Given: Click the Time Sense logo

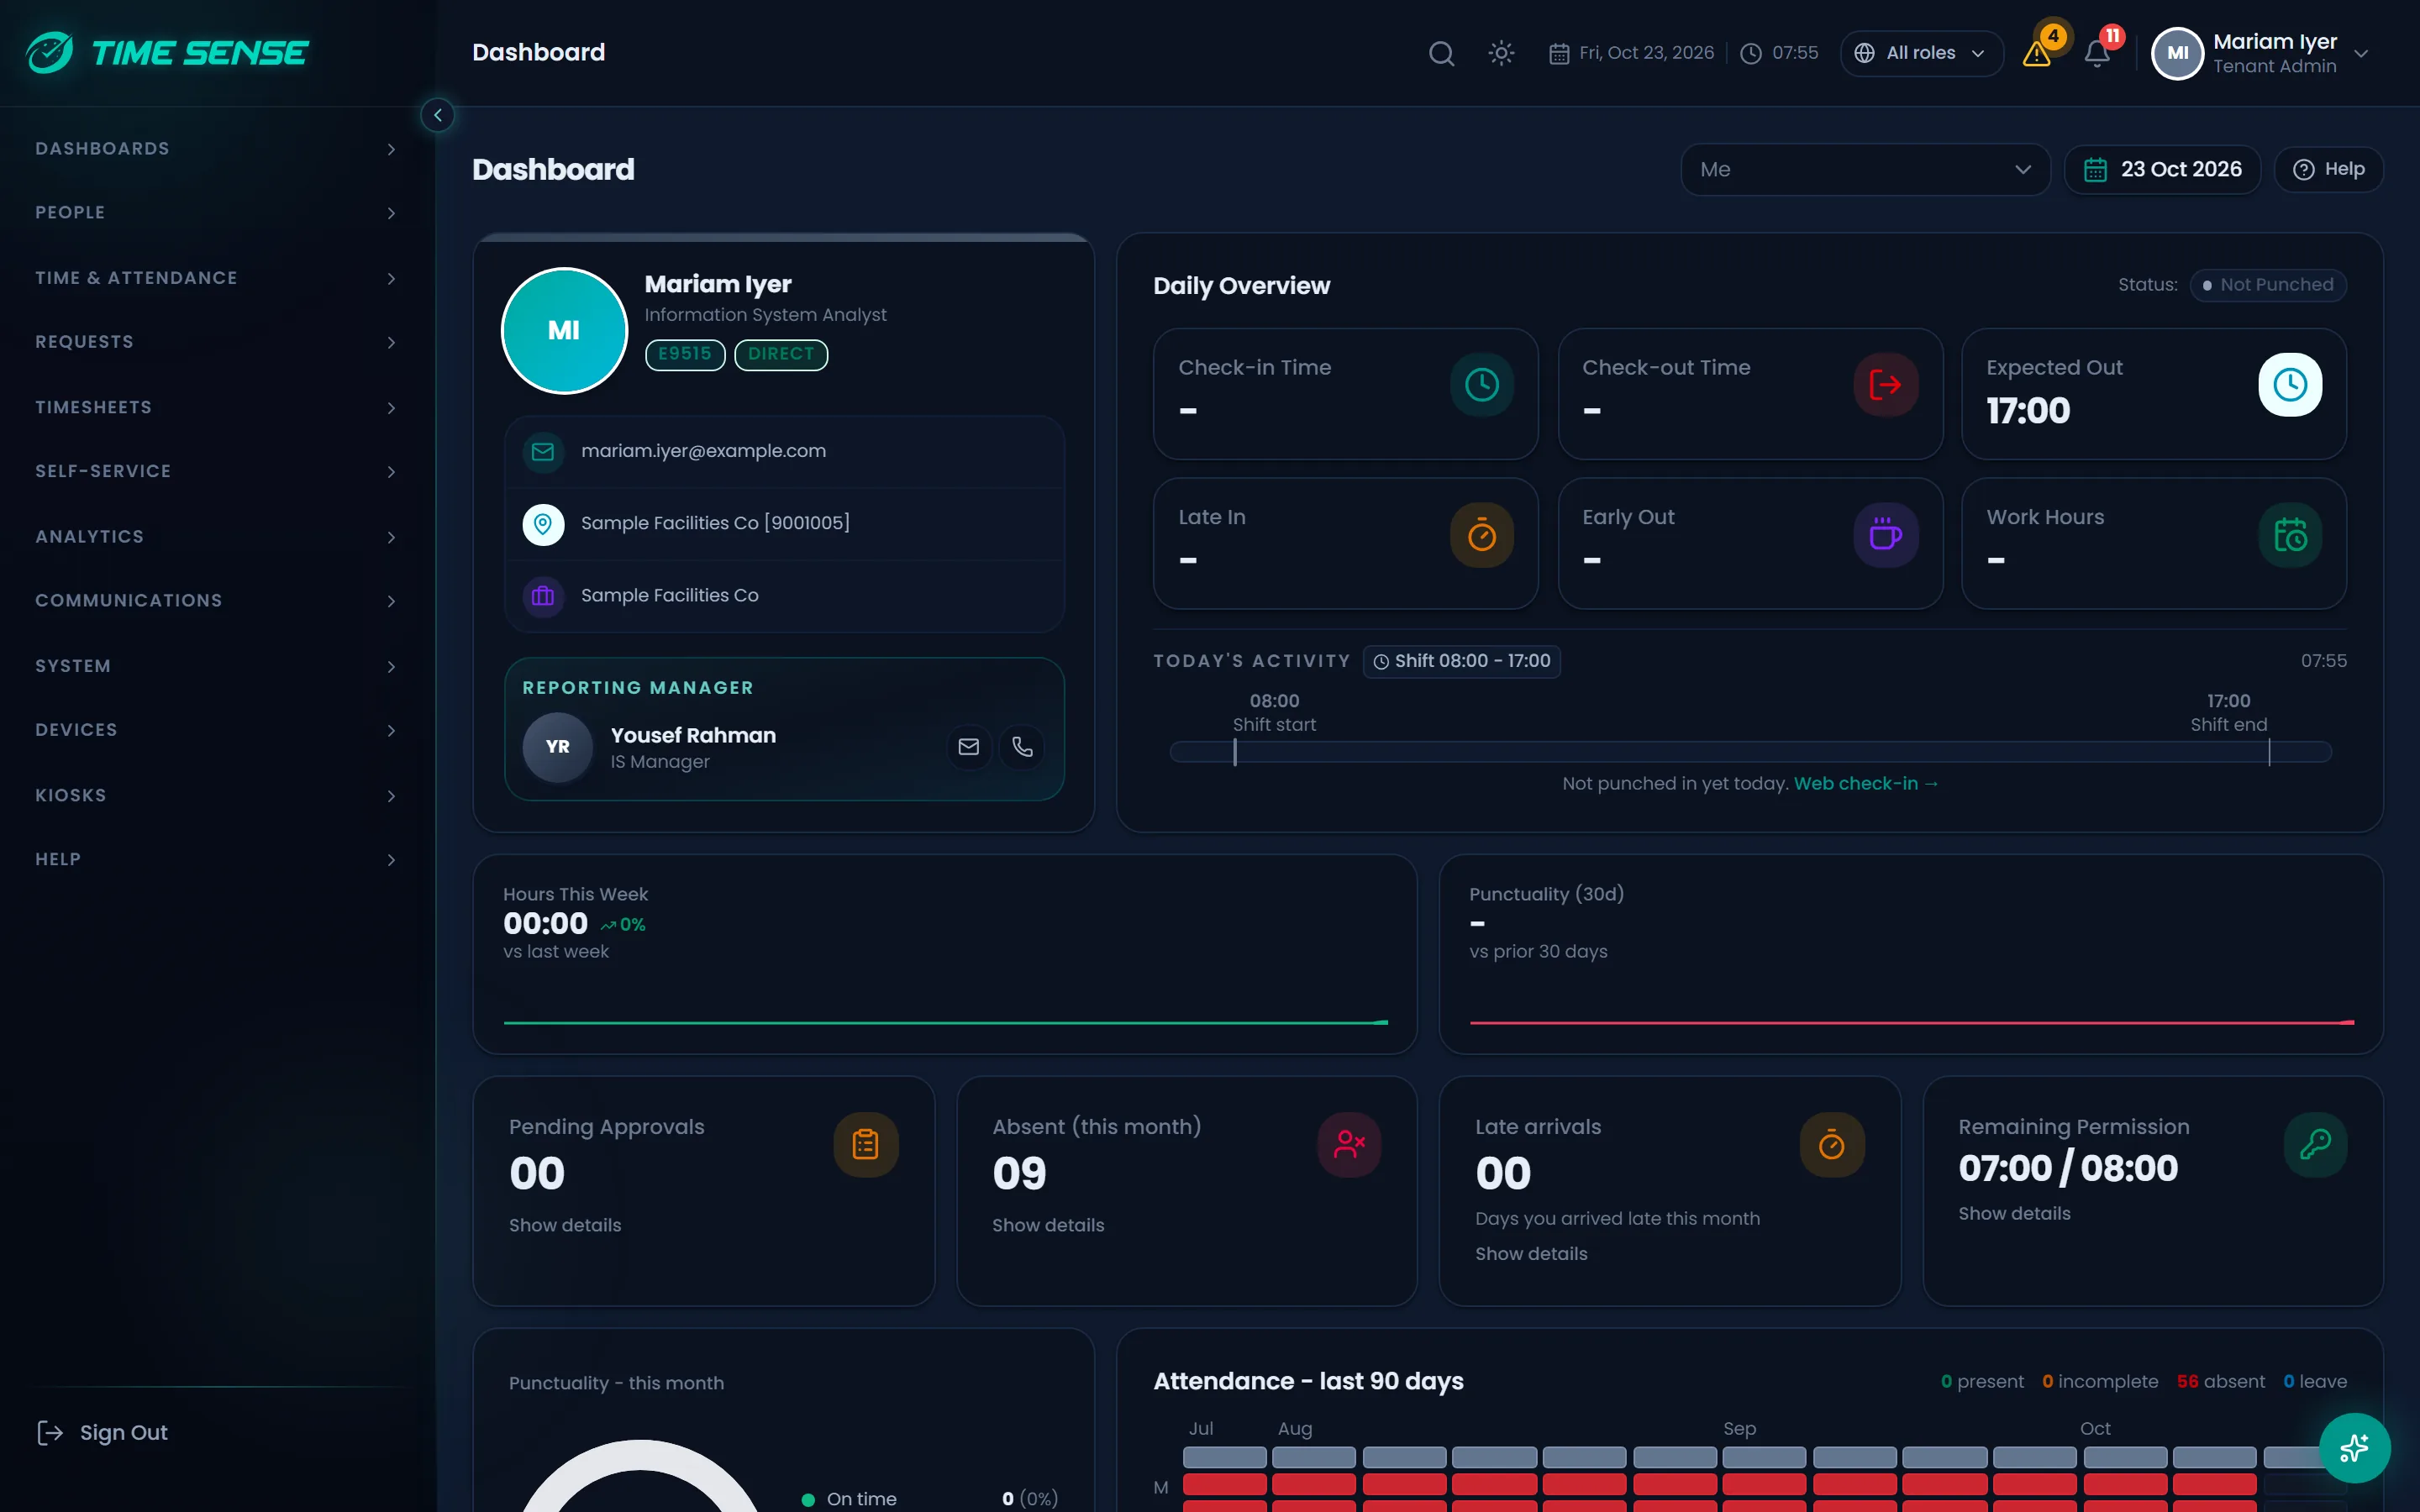Looking at the screenshot, I should tap(167, 53).
